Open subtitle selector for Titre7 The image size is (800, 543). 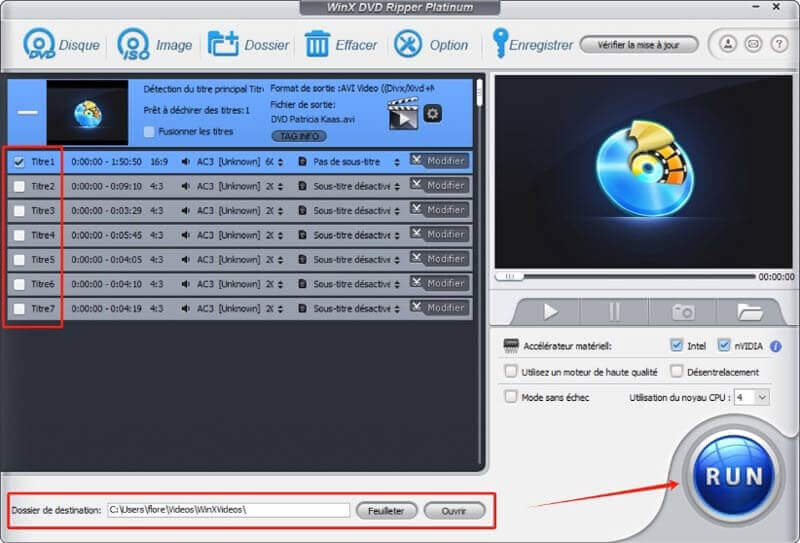click(396, 309)
